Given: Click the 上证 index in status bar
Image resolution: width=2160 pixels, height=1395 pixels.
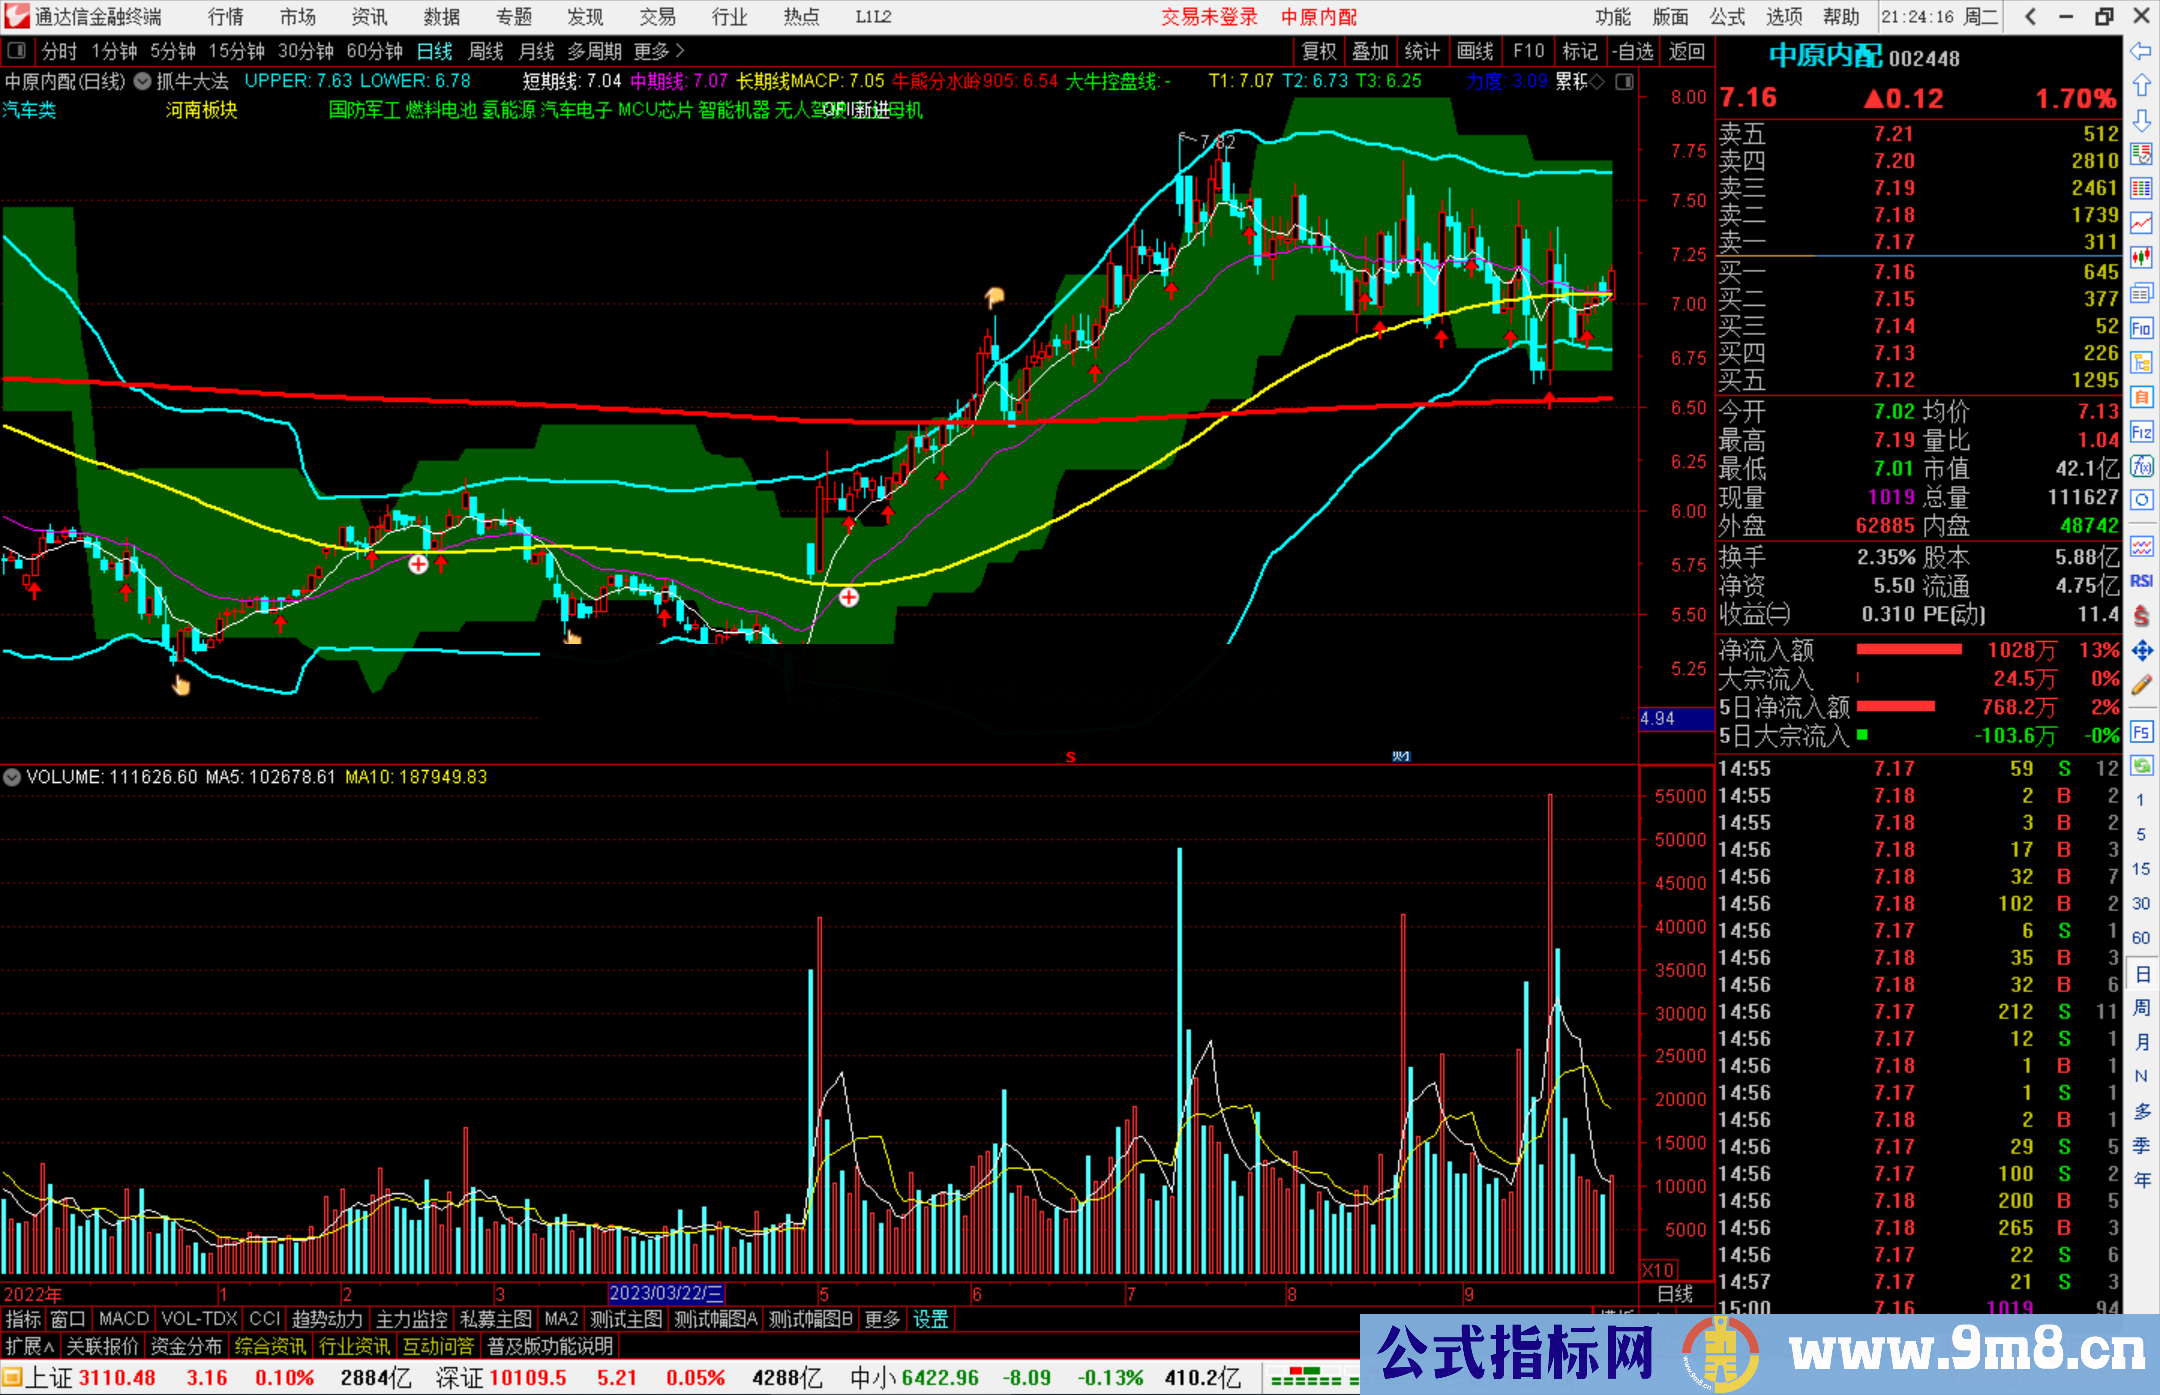Looking at the screenshot, I should tap(49, 1378).
